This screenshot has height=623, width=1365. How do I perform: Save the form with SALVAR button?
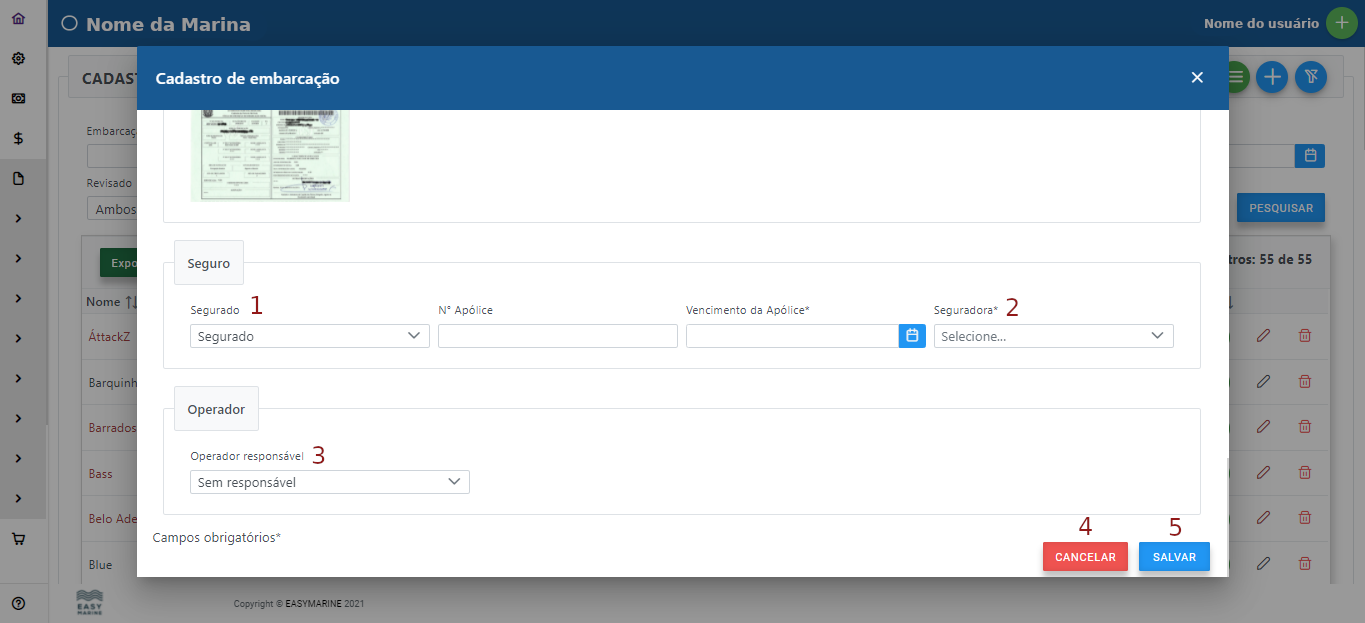click(x=1174, y=557)
